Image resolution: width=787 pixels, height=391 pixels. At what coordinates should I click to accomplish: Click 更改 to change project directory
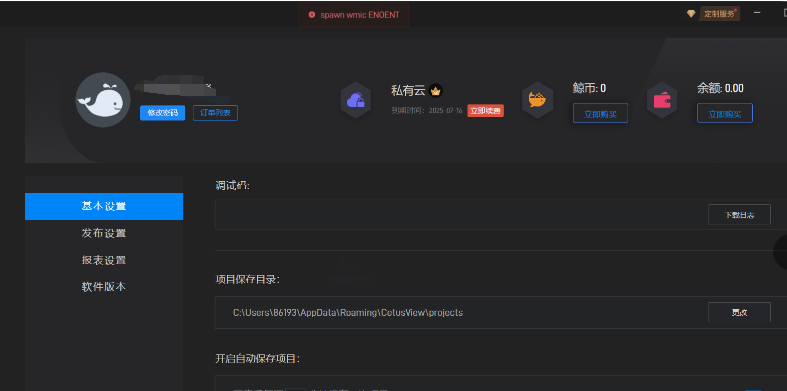(739, 312)
